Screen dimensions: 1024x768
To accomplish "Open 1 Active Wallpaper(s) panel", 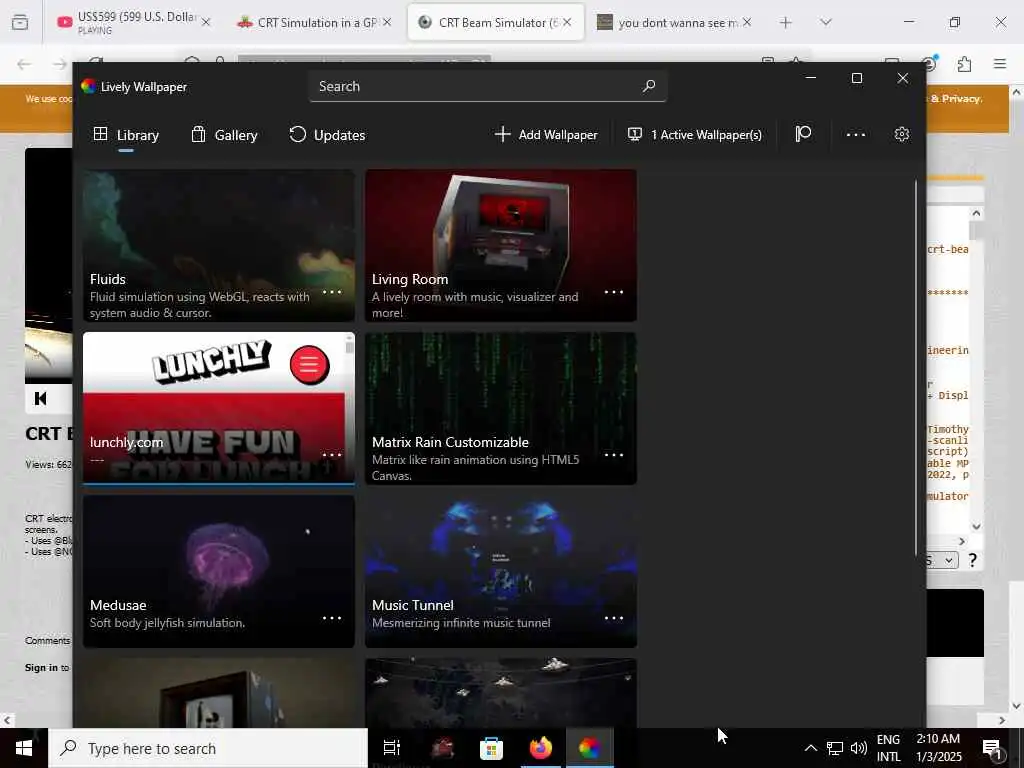I will click(695, 135).
